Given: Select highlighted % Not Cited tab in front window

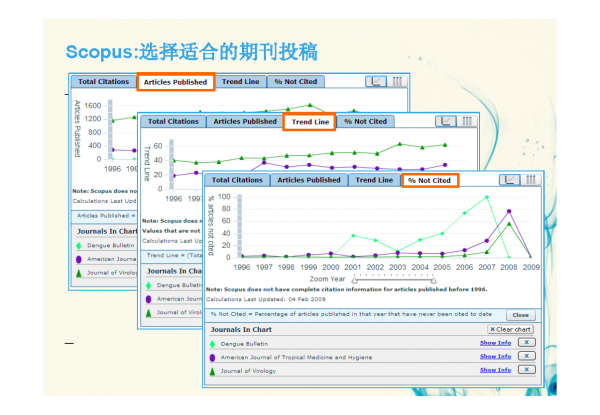Looking at the screenshot, I should point(430,181).
